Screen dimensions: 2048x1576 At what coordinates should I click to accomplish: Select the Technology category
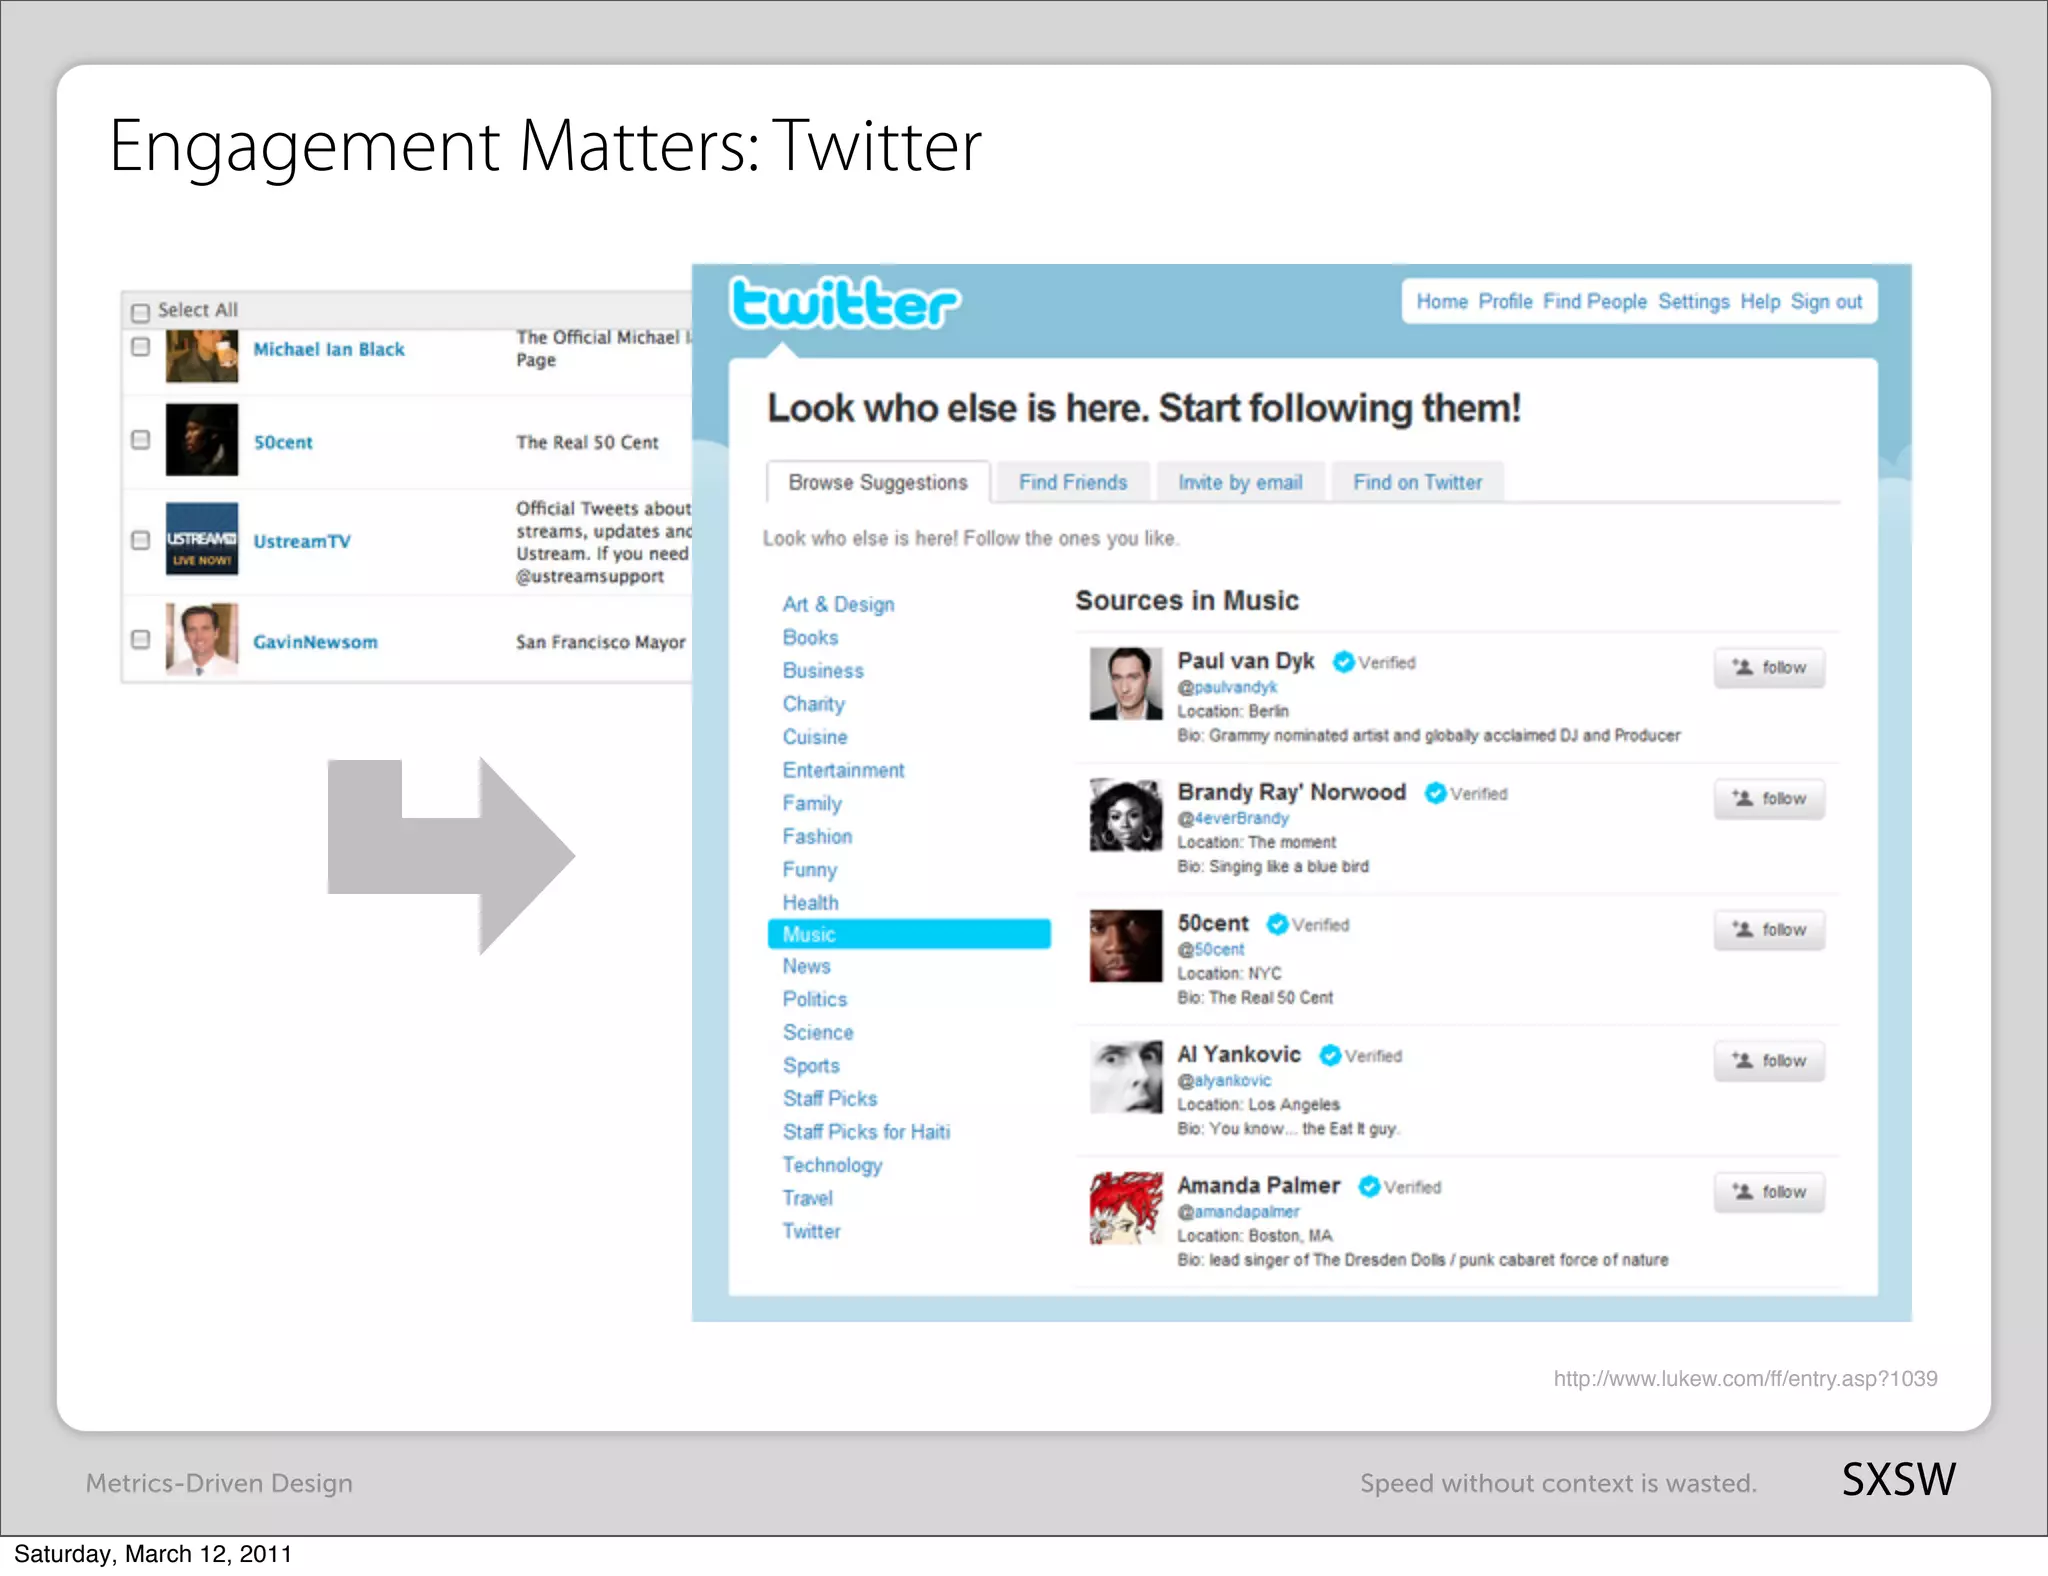pos(832,1165)
